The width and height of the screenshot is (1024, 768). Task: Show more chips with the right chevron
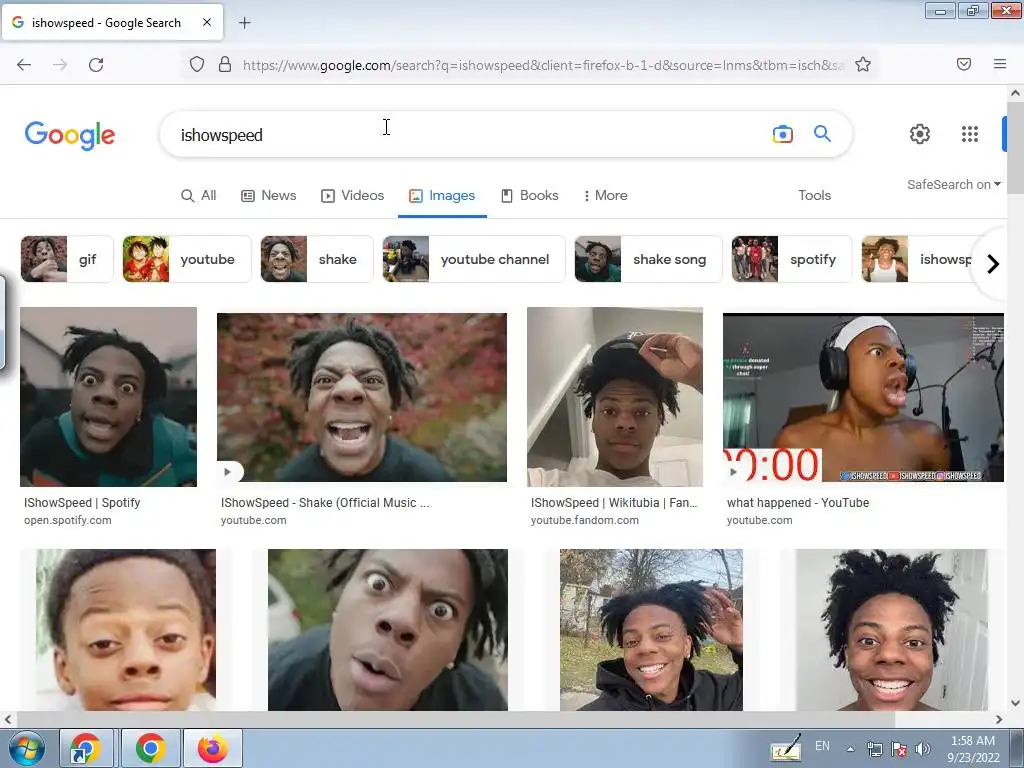[992, 264]
